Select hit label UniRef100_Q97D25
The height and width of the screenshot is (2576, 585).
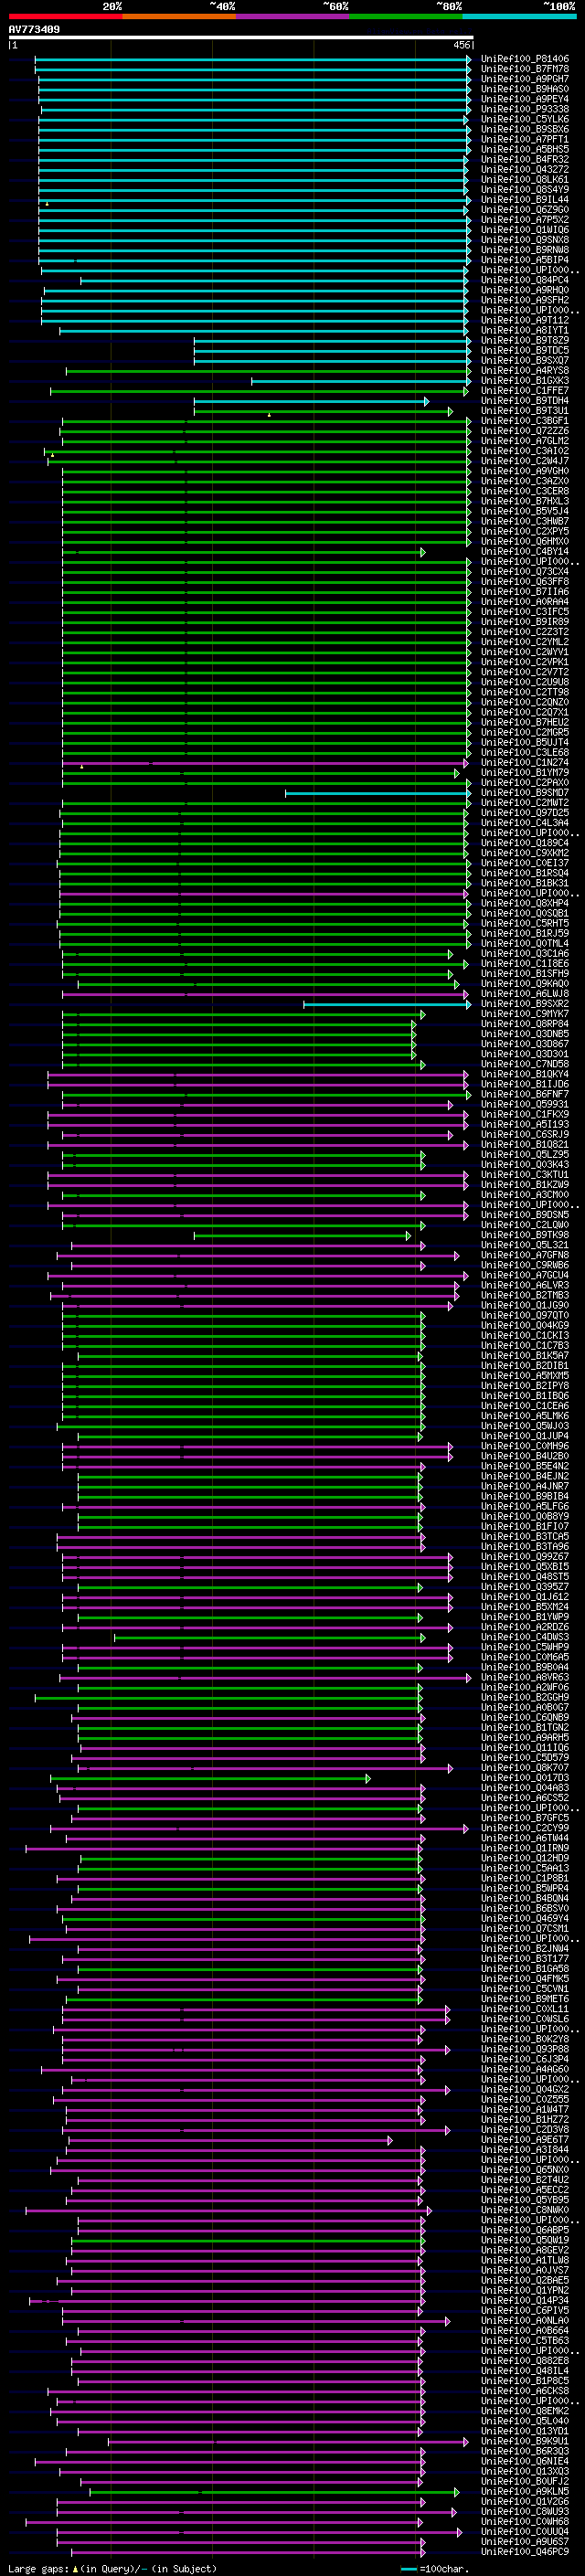(525, 813)
